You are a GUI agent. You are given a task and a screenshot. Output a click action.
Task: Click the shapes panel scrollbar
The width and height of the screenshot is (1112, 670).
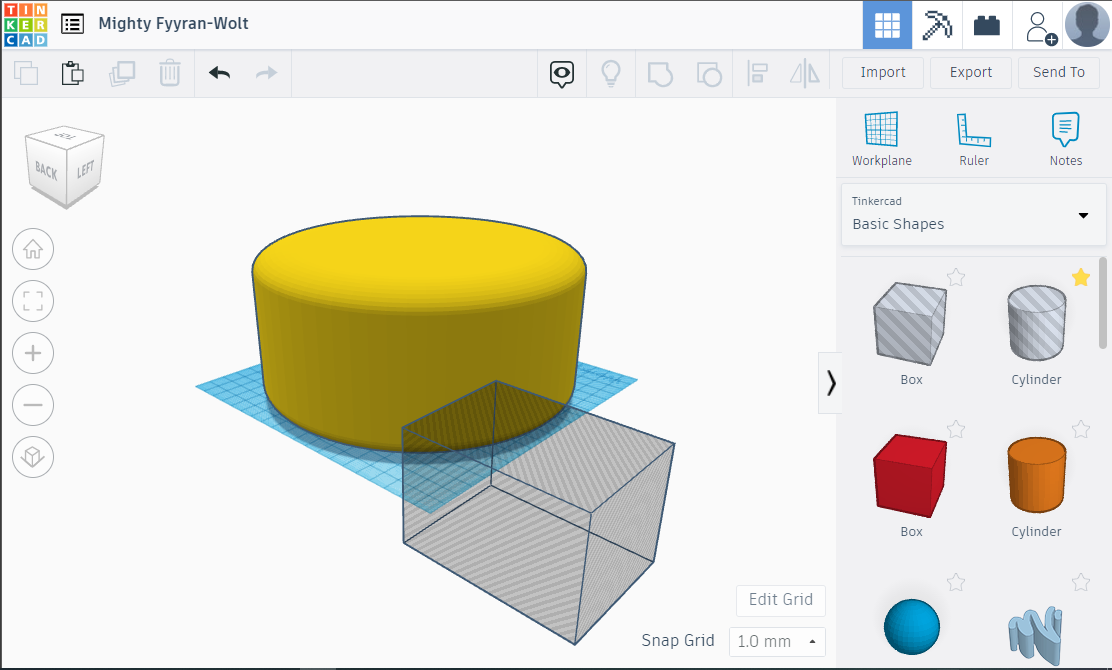1103,303
